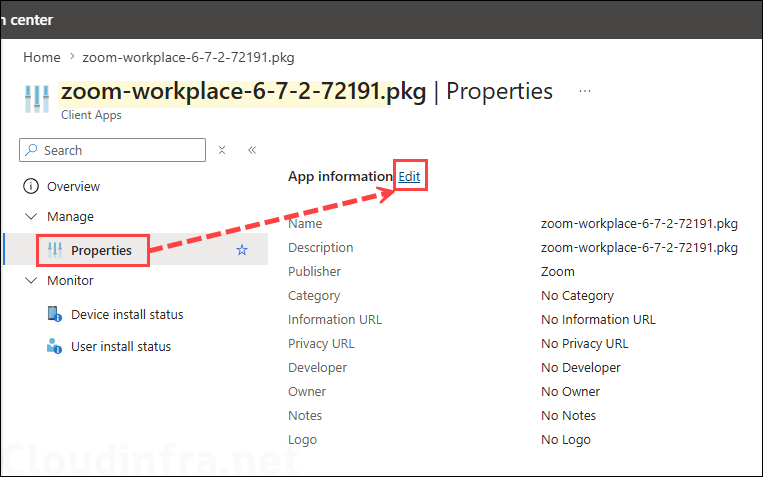Click the No Notes value
Viewport: 763px width, 477px height.
[x=568, y=416]
